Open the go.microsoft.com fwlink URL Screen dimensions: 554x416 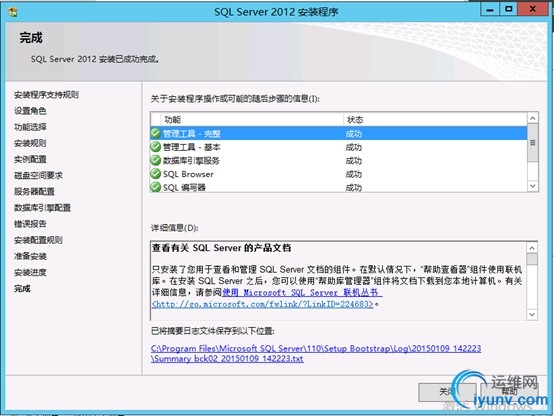pyautogui.click(x=263, y=304)
